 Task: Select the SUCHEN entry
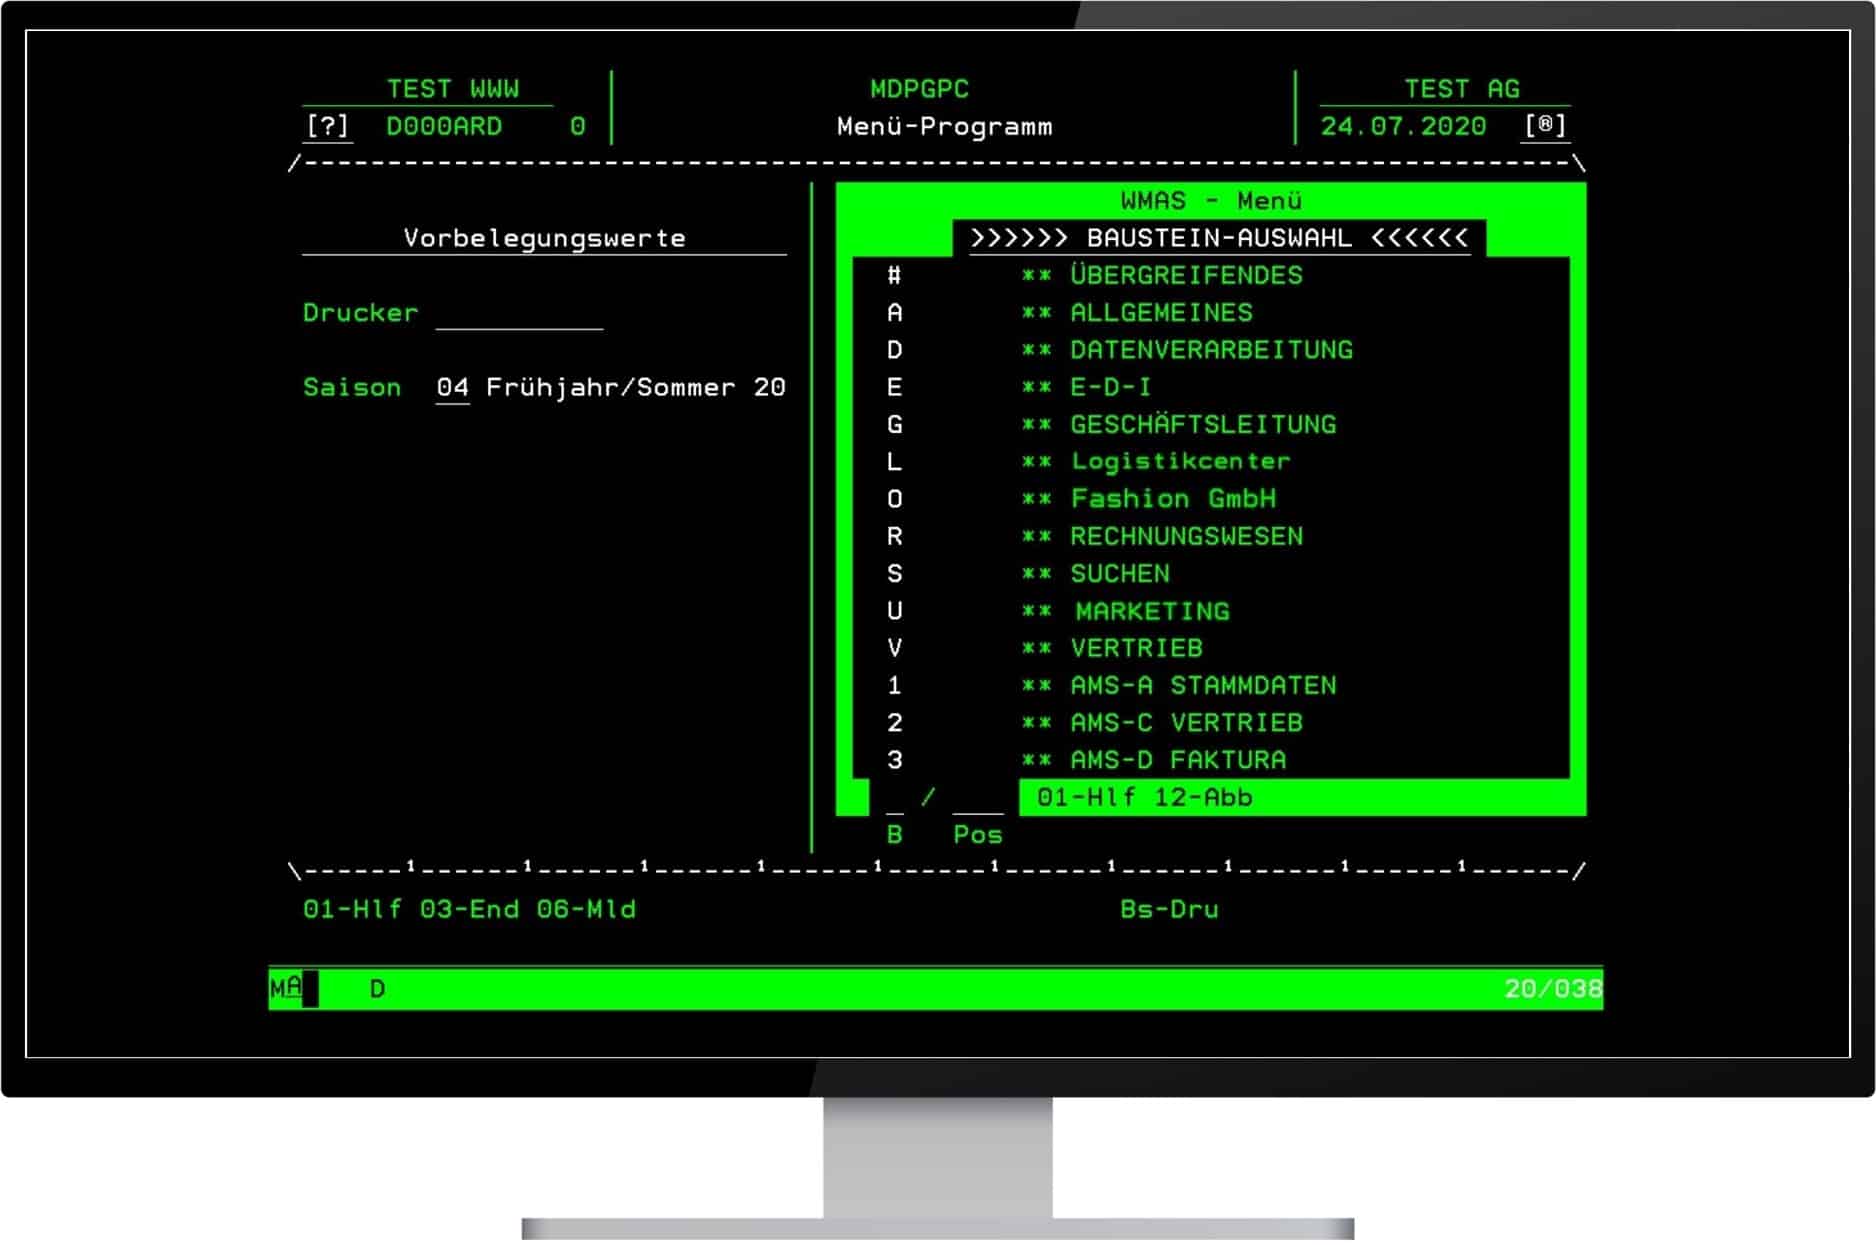1119,574
